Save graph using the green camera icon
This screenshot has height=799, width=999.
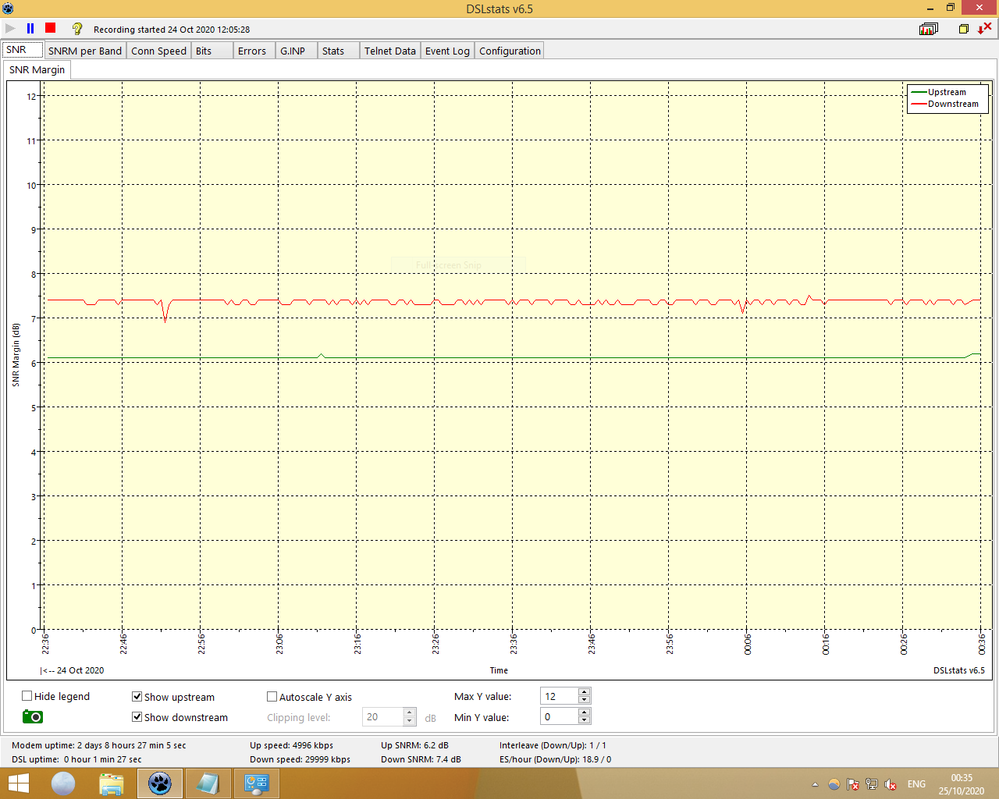tap(33, 717)
